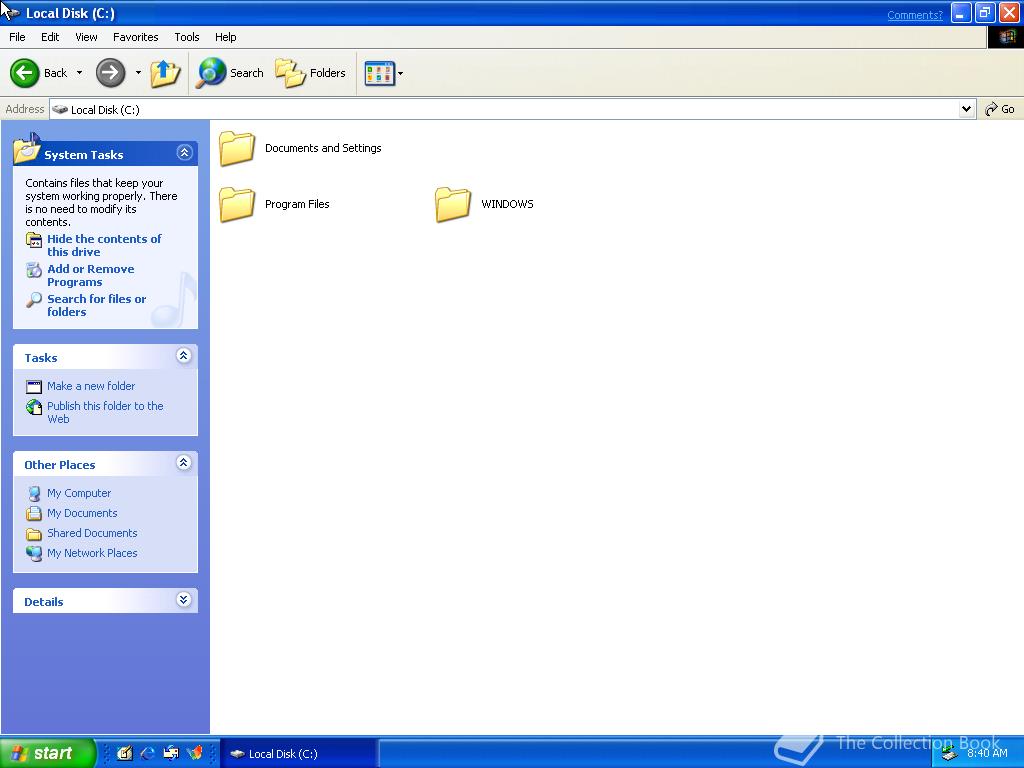The height and width of the screenshot is (768, 1024).
Task: Go up one folder level
Action: pos(165,72)
